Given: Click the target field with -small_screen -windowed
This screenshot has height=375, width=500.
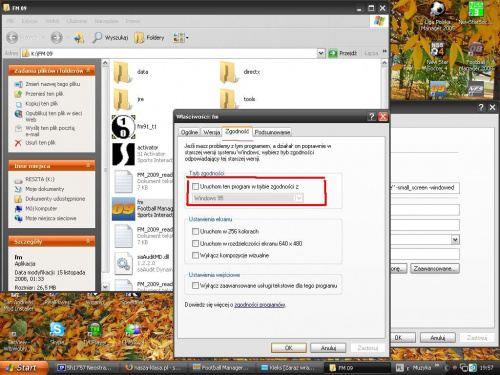Looking at the screenshot, I should (425, 188).
